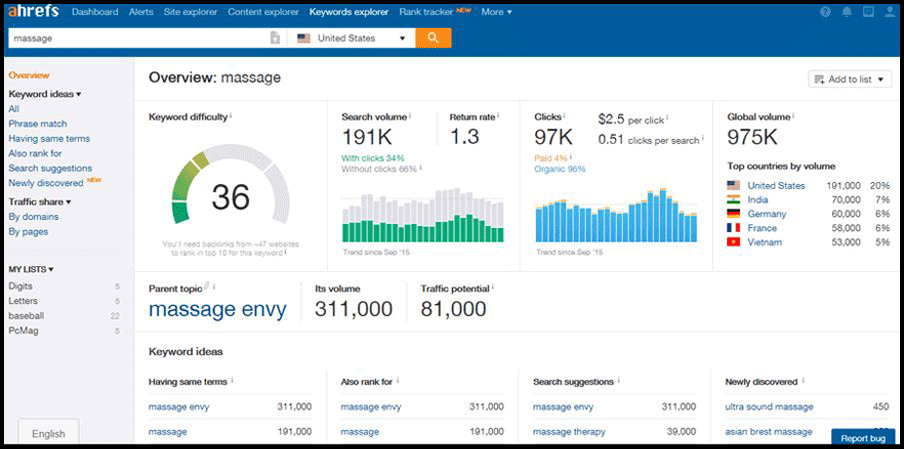Open ultra sound massage keyword link
The image size is (904, 449).
click(x=769, y=407)
